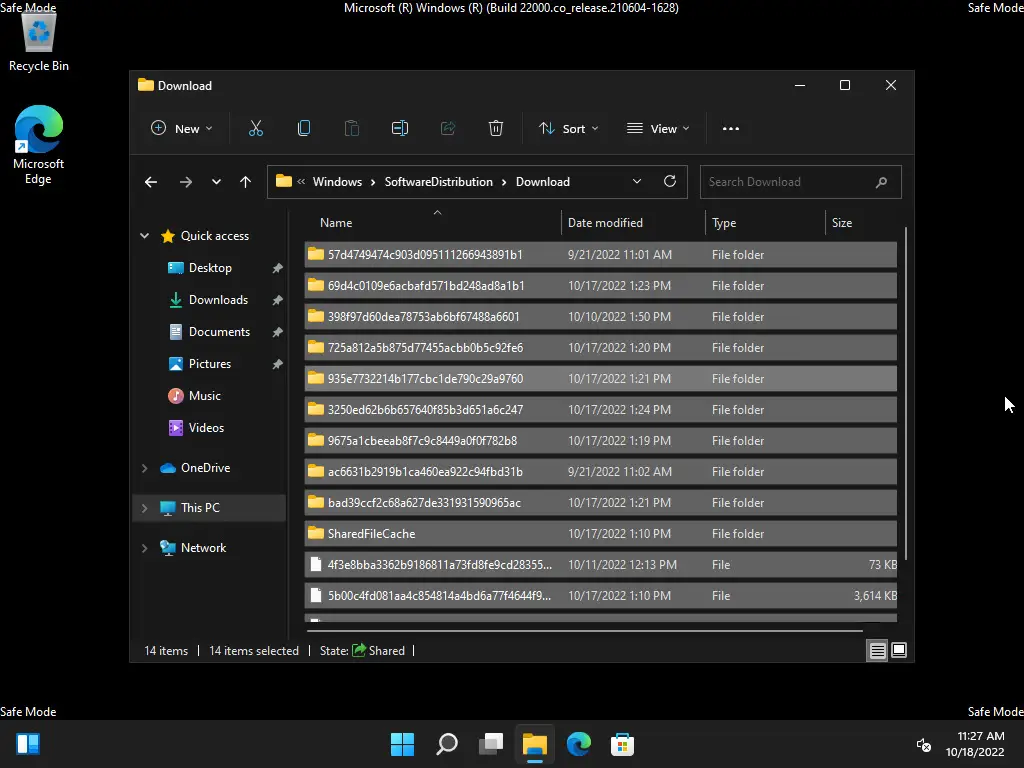This screenshot has height=768, width=1024.
Task: Open the View layout dropdown
Action: click(658, 129)
